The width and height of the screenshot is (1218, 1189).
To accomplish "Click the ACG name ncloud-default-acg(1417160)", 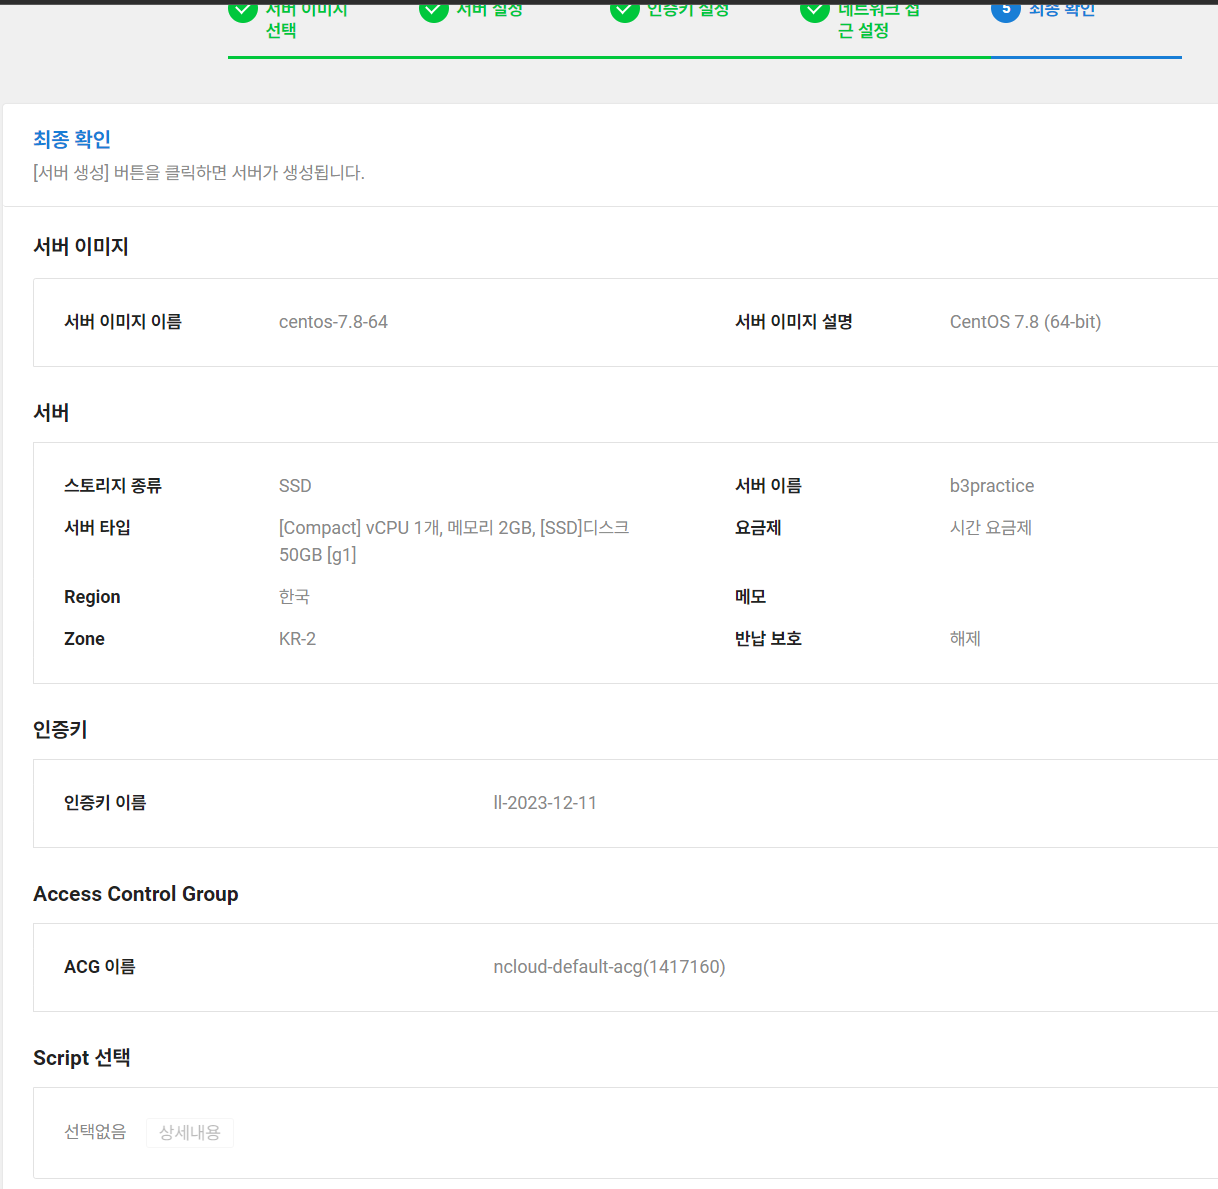I will (609, 966).
